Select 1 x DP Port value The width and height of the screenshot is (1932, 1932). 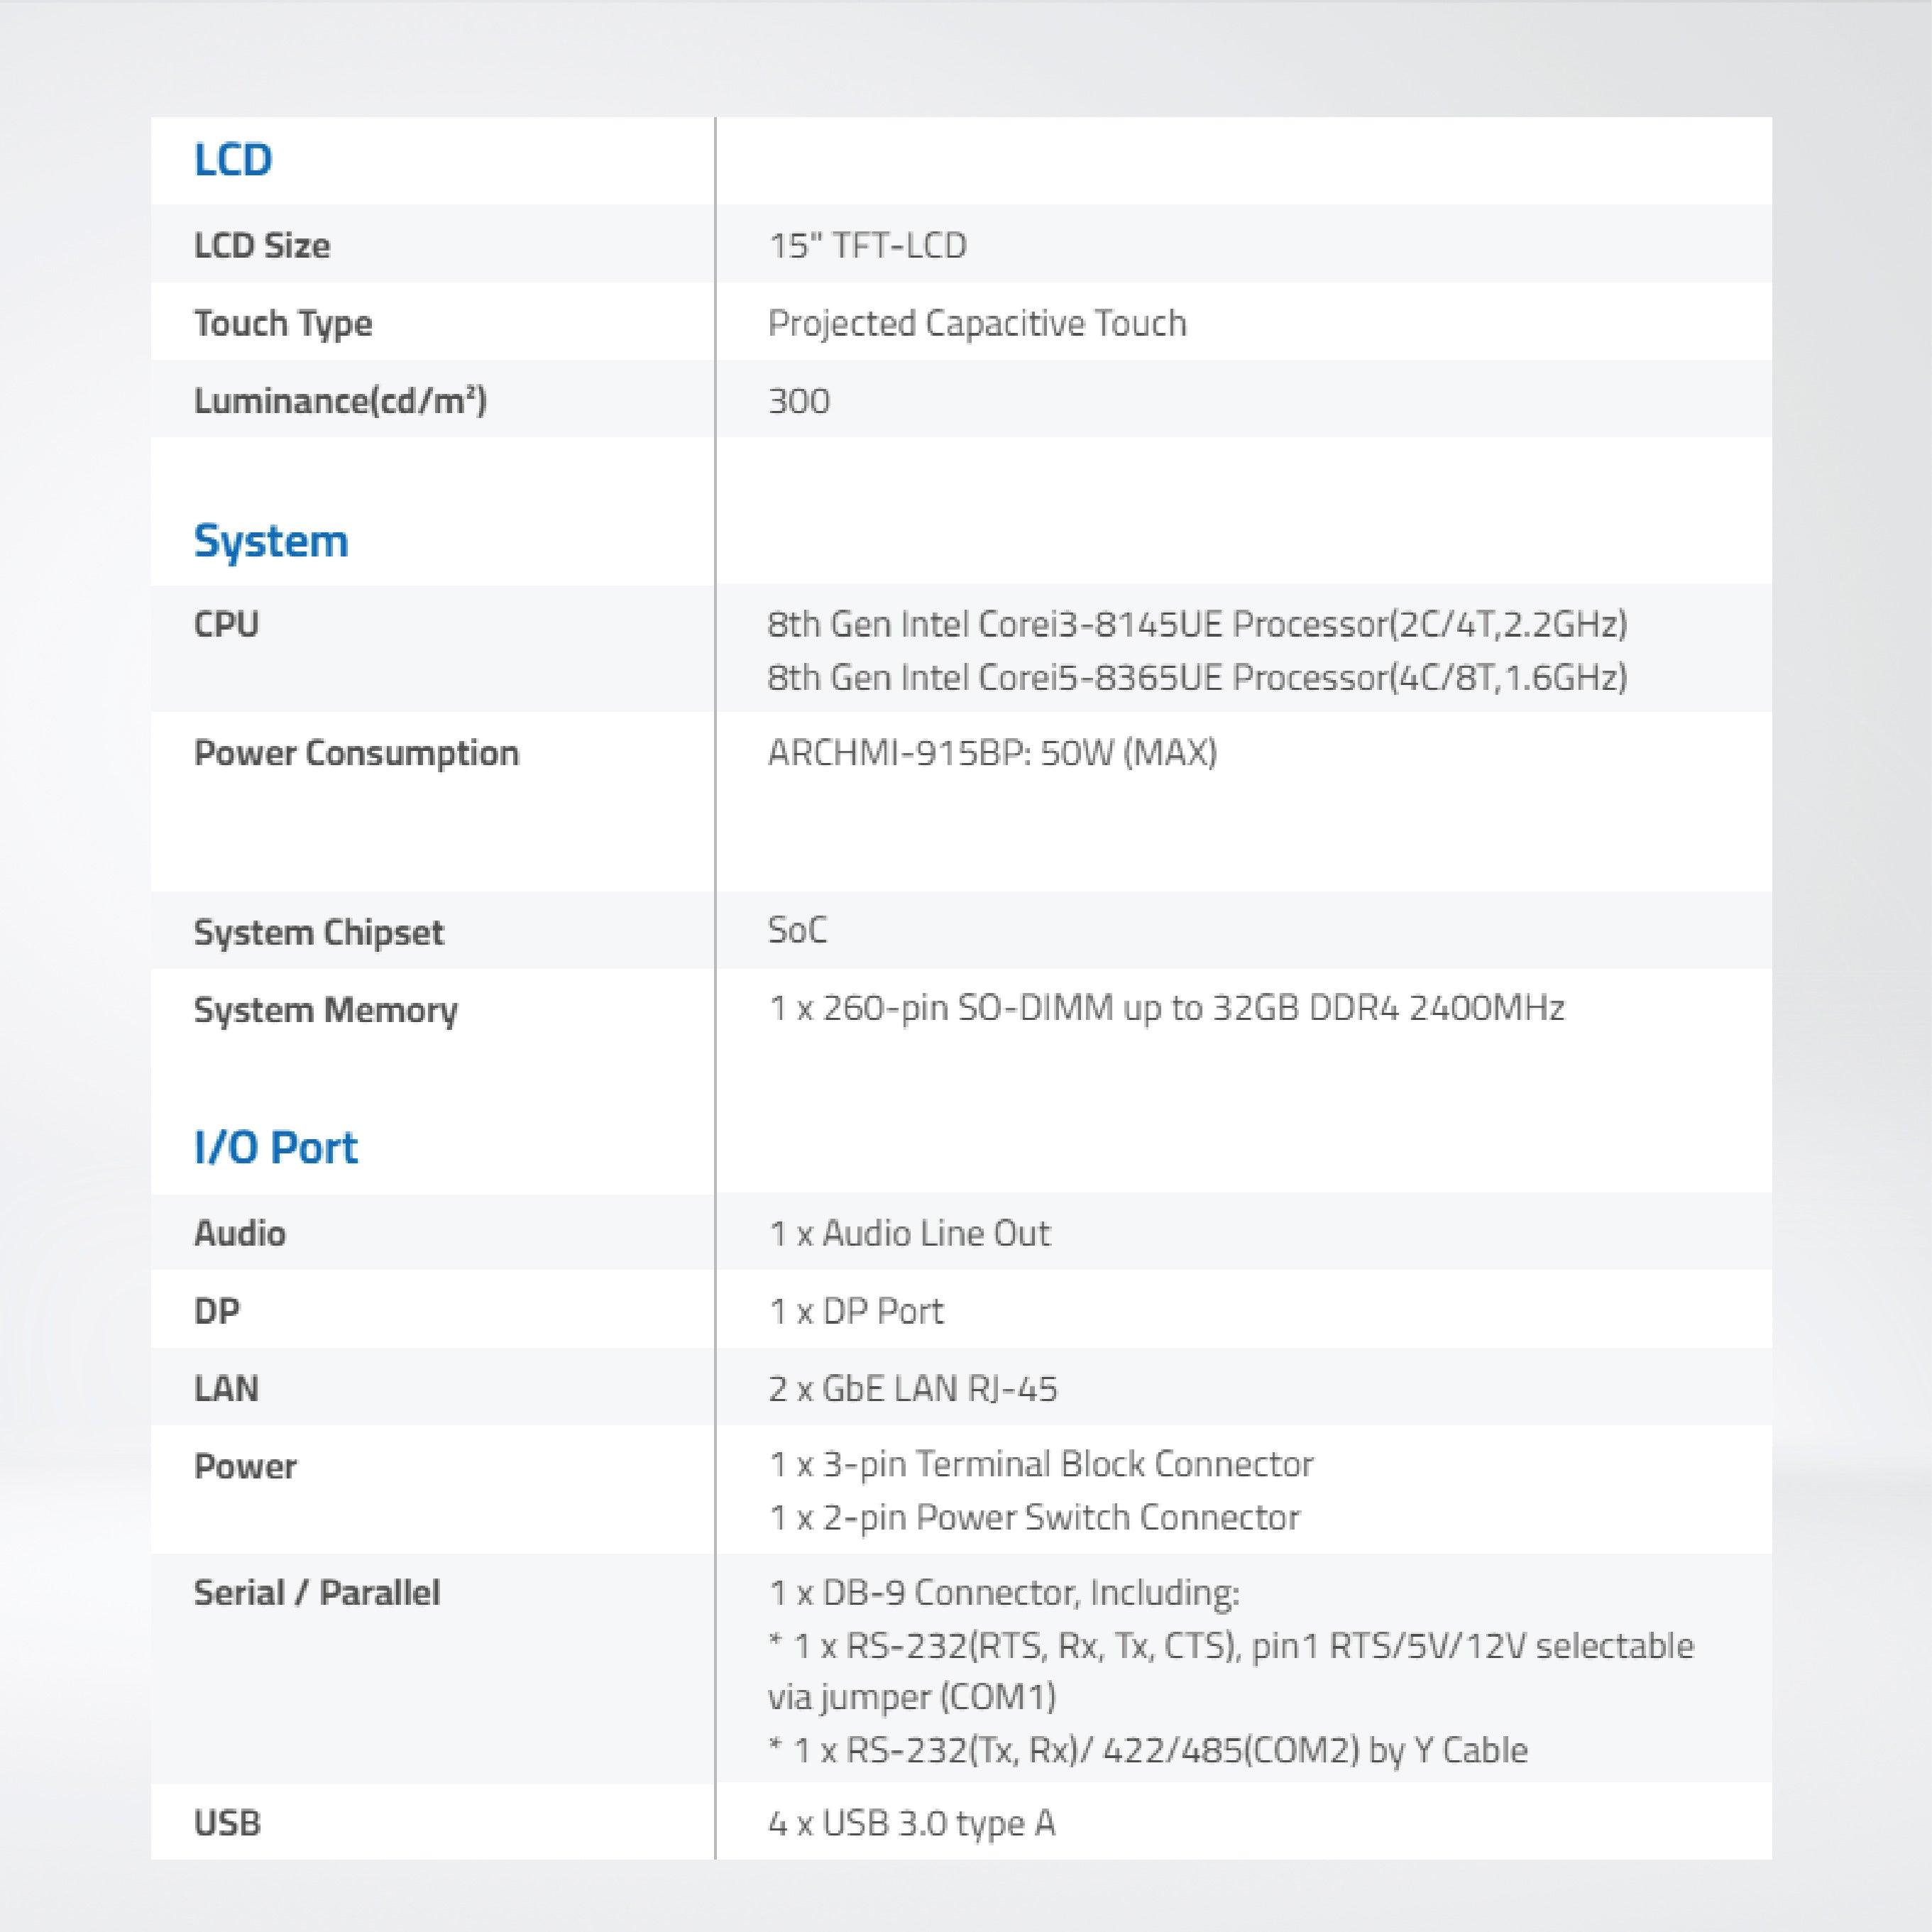coord(855,1311)
